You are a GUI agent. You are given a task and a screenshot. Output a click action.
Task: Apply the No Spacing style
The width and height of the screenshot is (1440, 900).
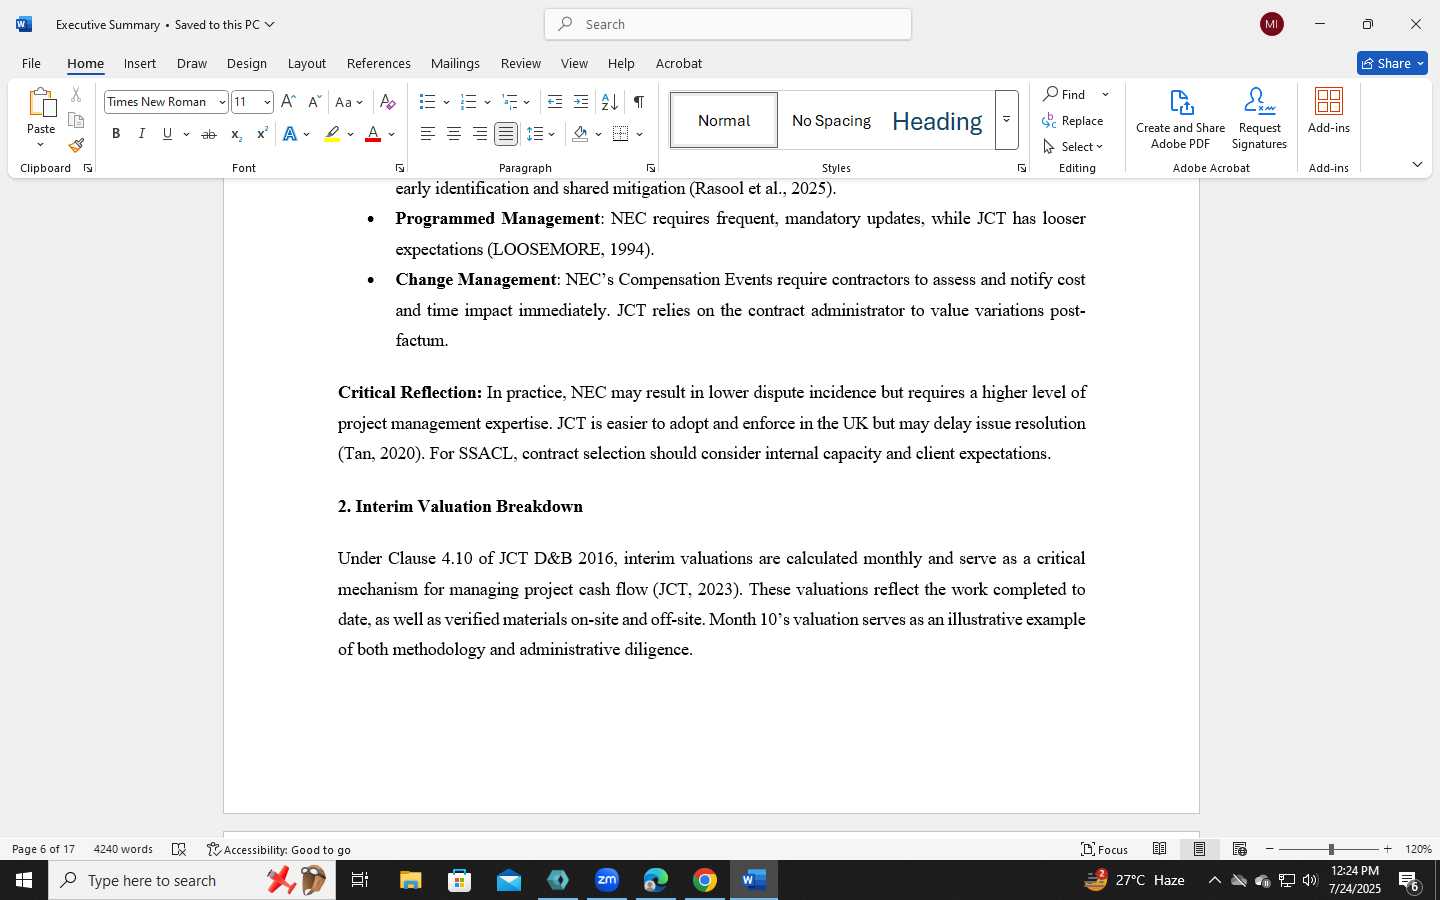point(831,120)
